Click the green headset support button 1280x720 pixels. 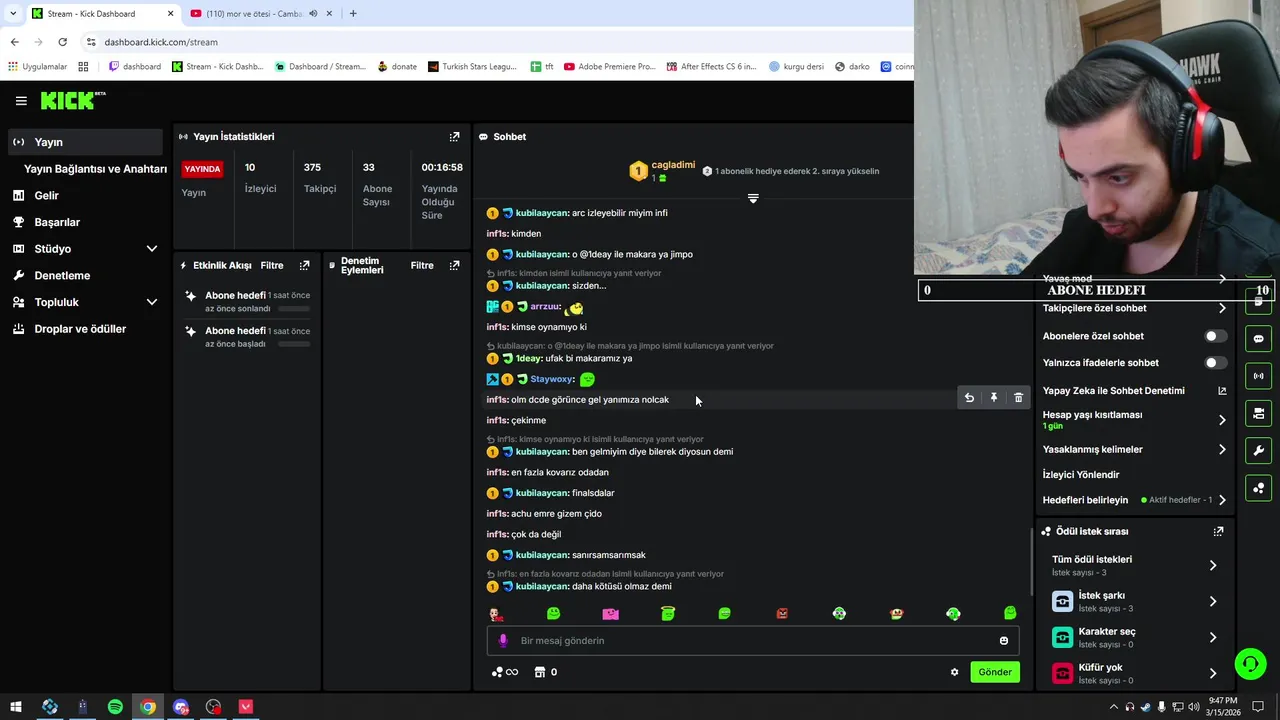(x=1249, y=663)
